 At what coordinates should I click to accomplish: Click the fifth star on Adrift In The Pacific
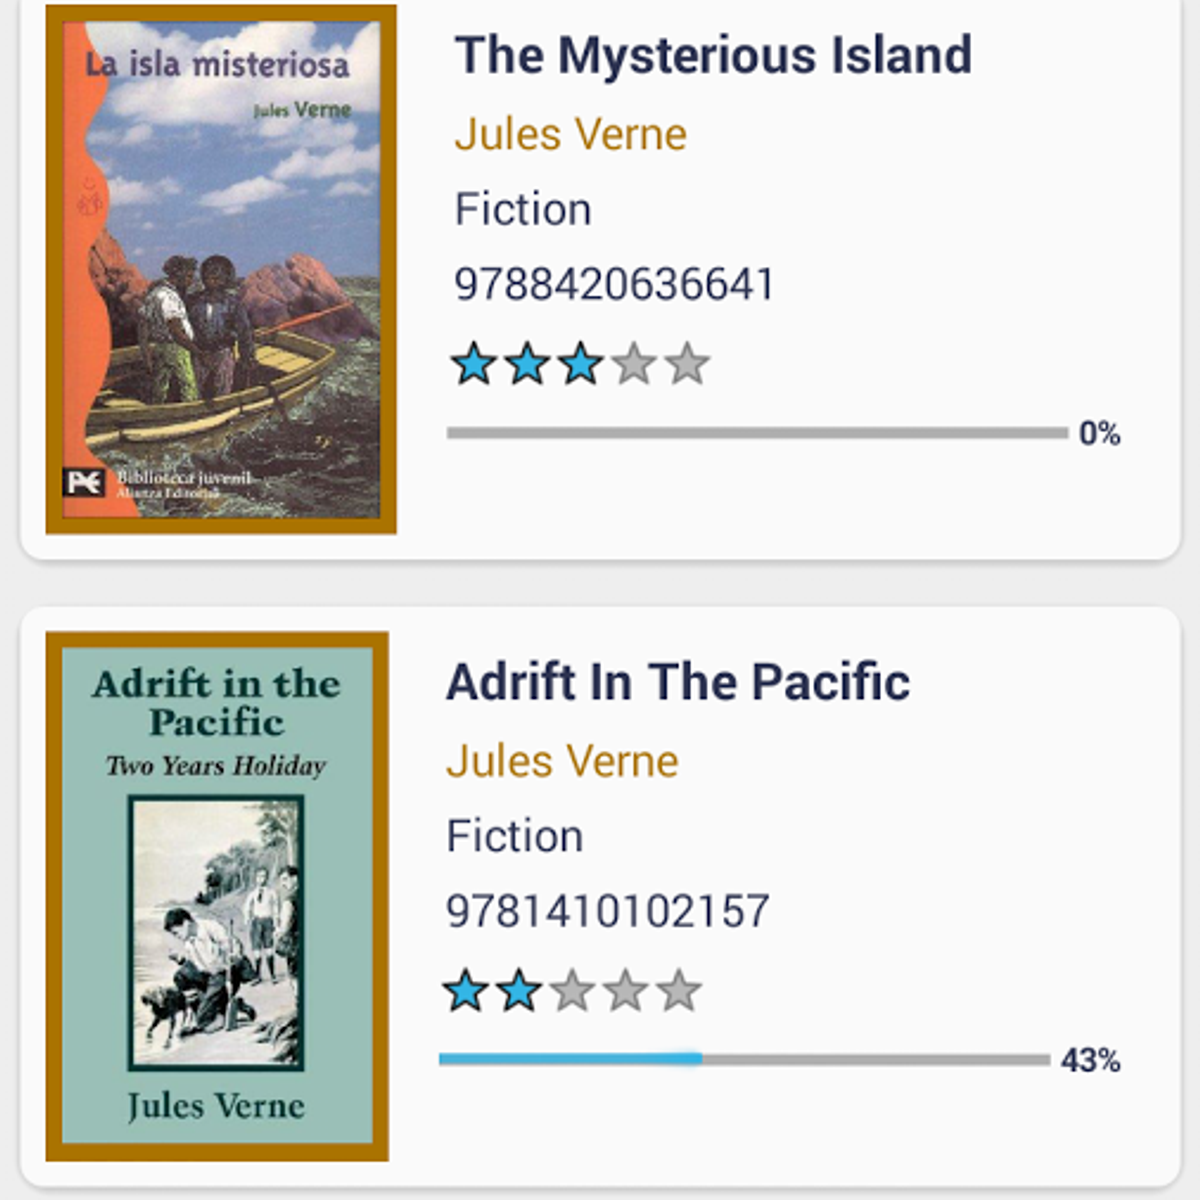tap(681, 989)
